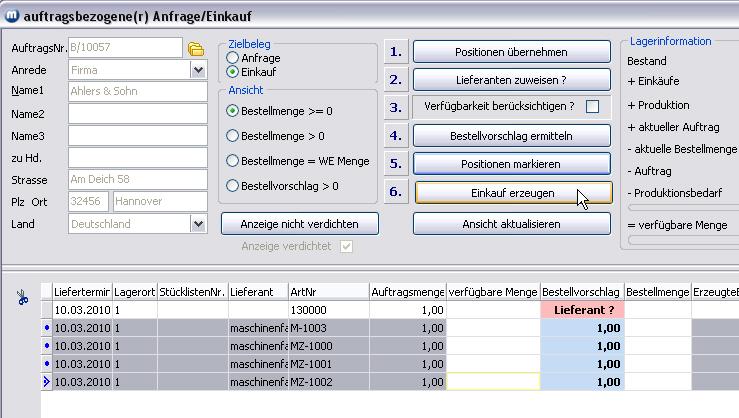Click step number 1 indicator
The image size is (739, 418).
396,52
